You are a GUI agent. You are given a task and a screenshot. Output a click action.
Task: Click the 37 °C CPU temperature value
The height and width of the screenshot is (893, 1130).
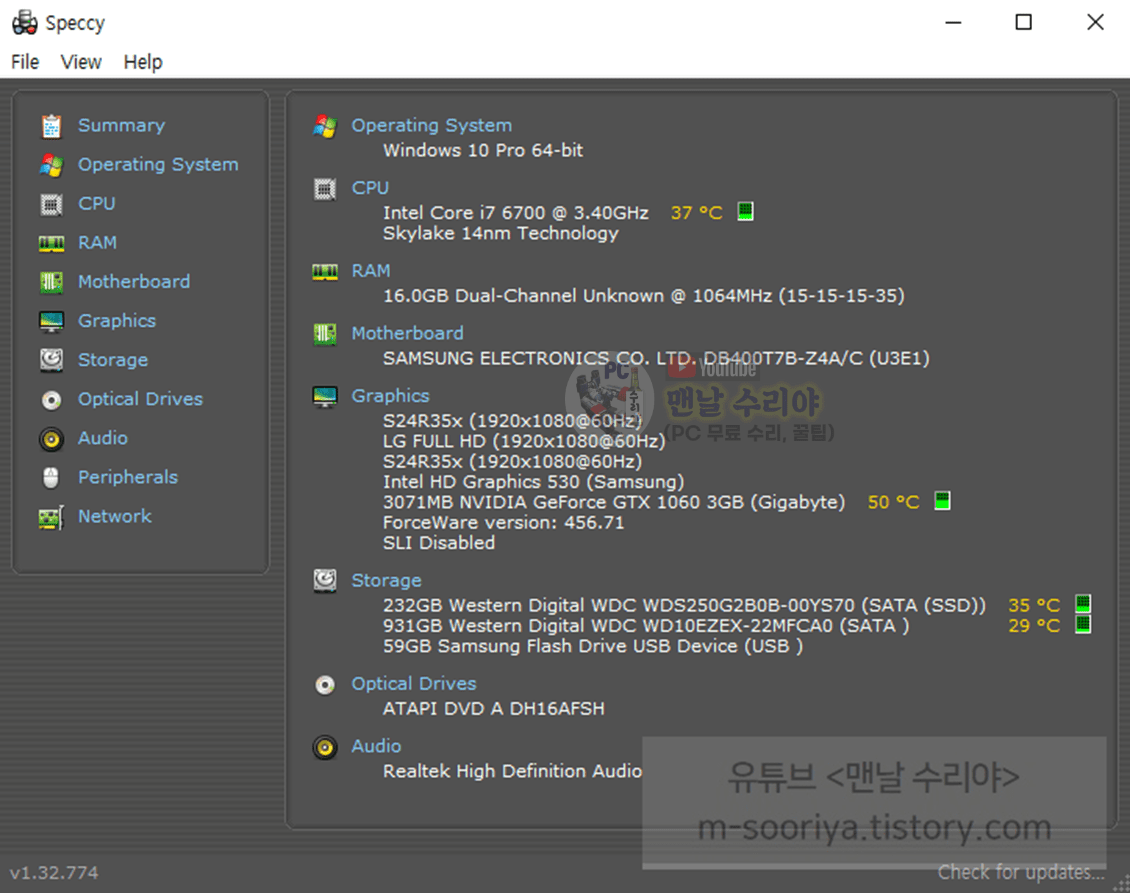[696, 213]
